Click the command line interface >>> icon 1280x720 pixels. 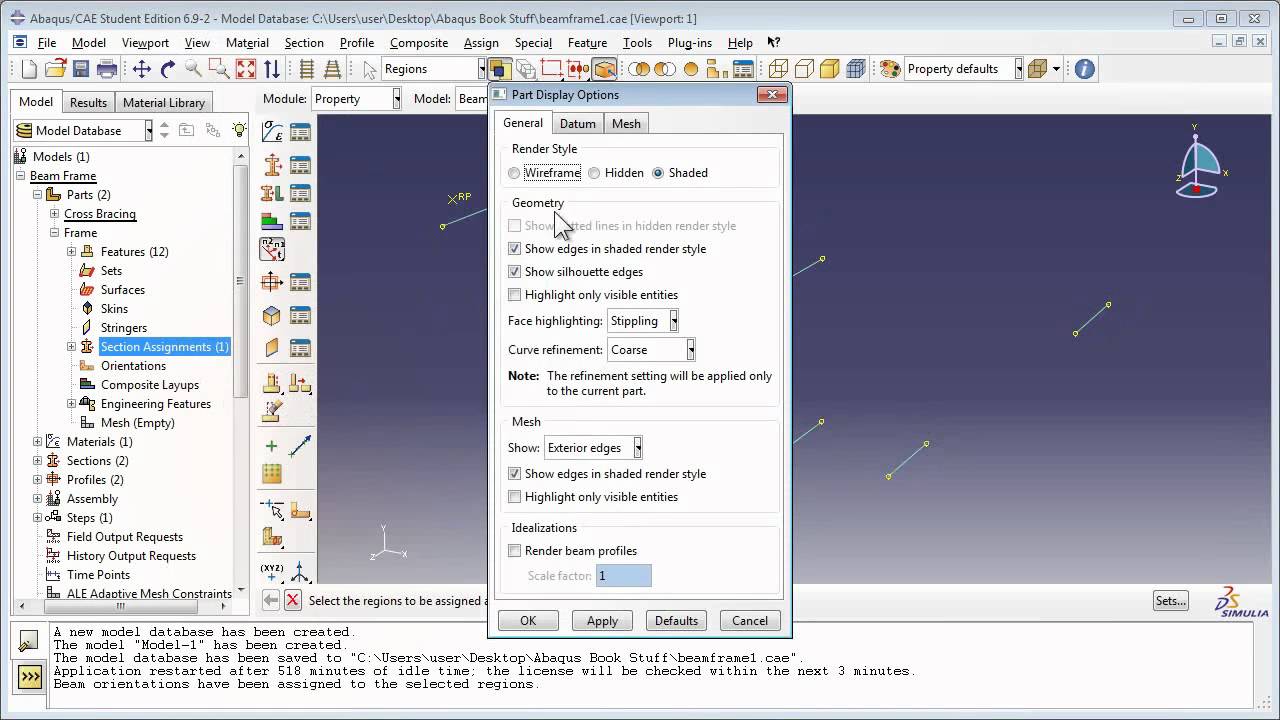[30, 677]
